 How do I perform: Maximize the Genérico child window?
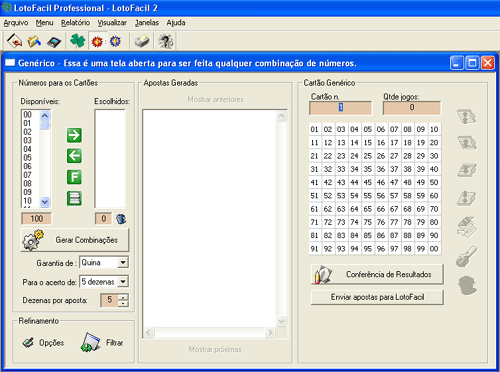(x=472, y=63)
